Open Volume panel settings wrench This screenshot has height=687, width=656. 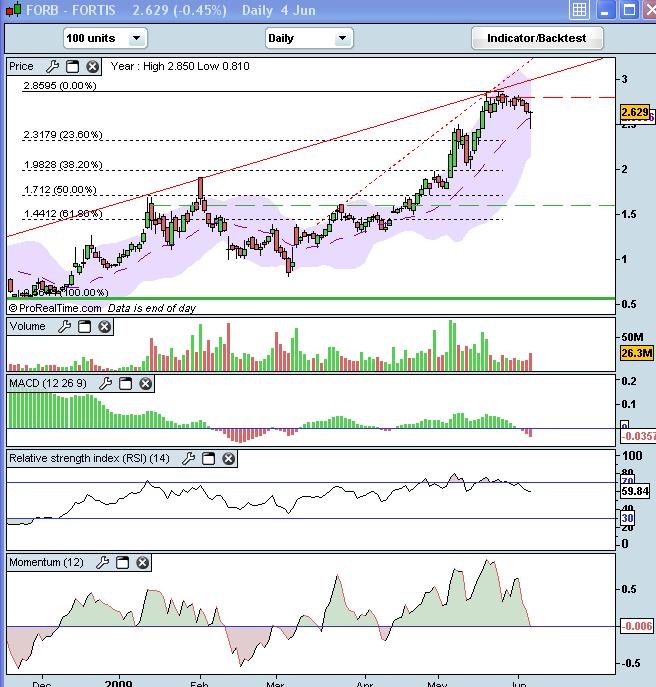pyautogui.click(x=64, y=326)
